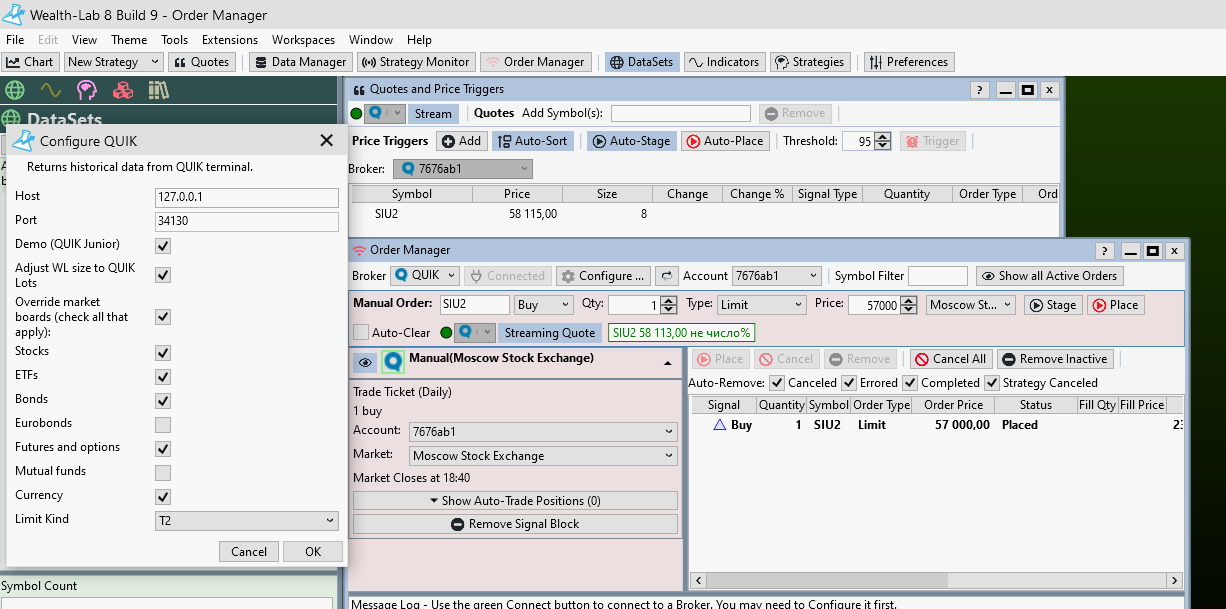
Task: Uncheck Adjust WL size to QUIK Lots
Action: (x=163, y=275)
